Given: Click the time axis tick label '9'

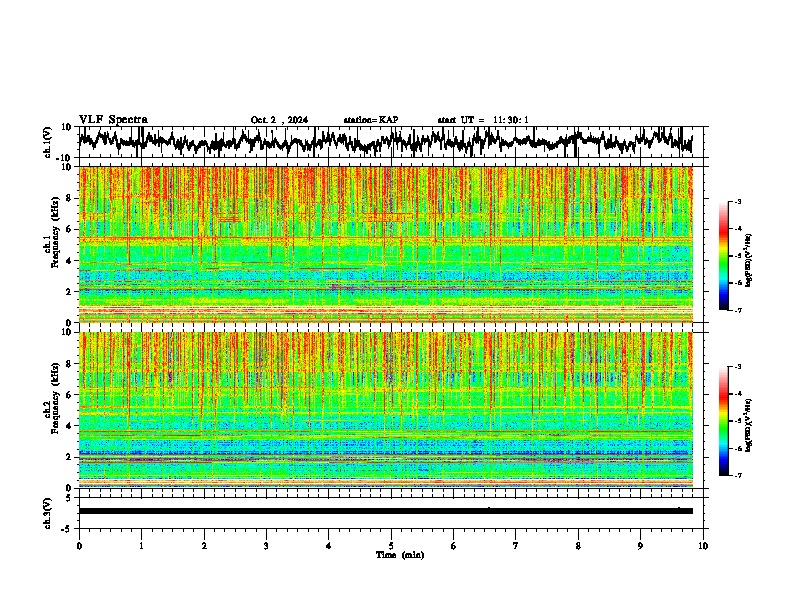Looking at the screenshot, I should coord(640,546).
